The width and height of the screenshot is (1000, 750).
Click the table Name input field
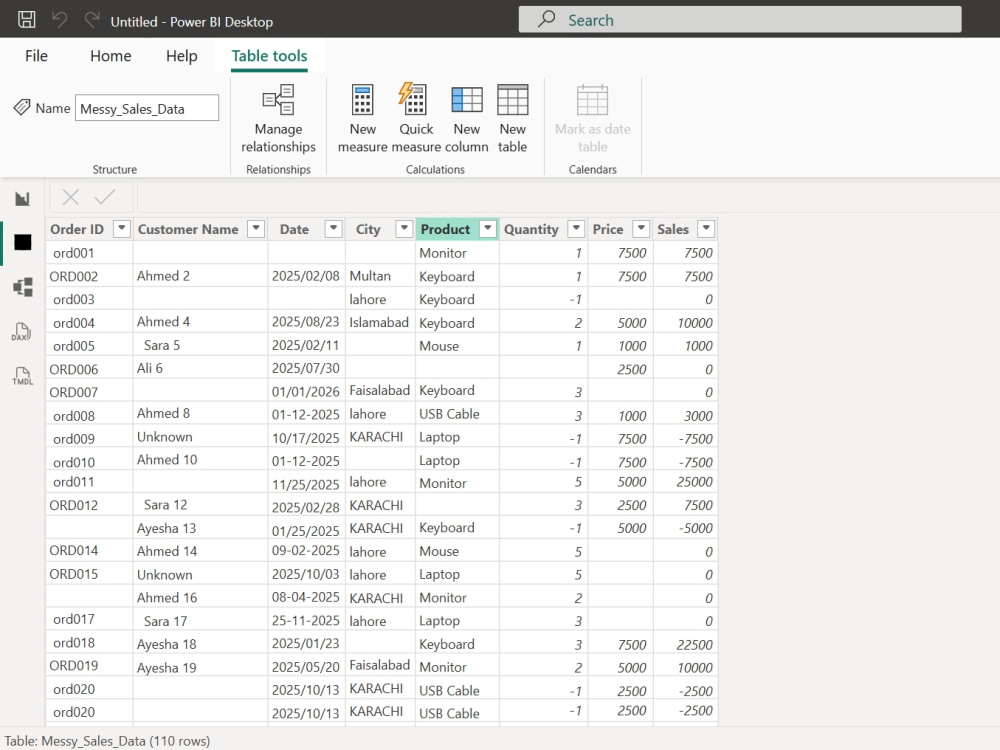[147, 108]
